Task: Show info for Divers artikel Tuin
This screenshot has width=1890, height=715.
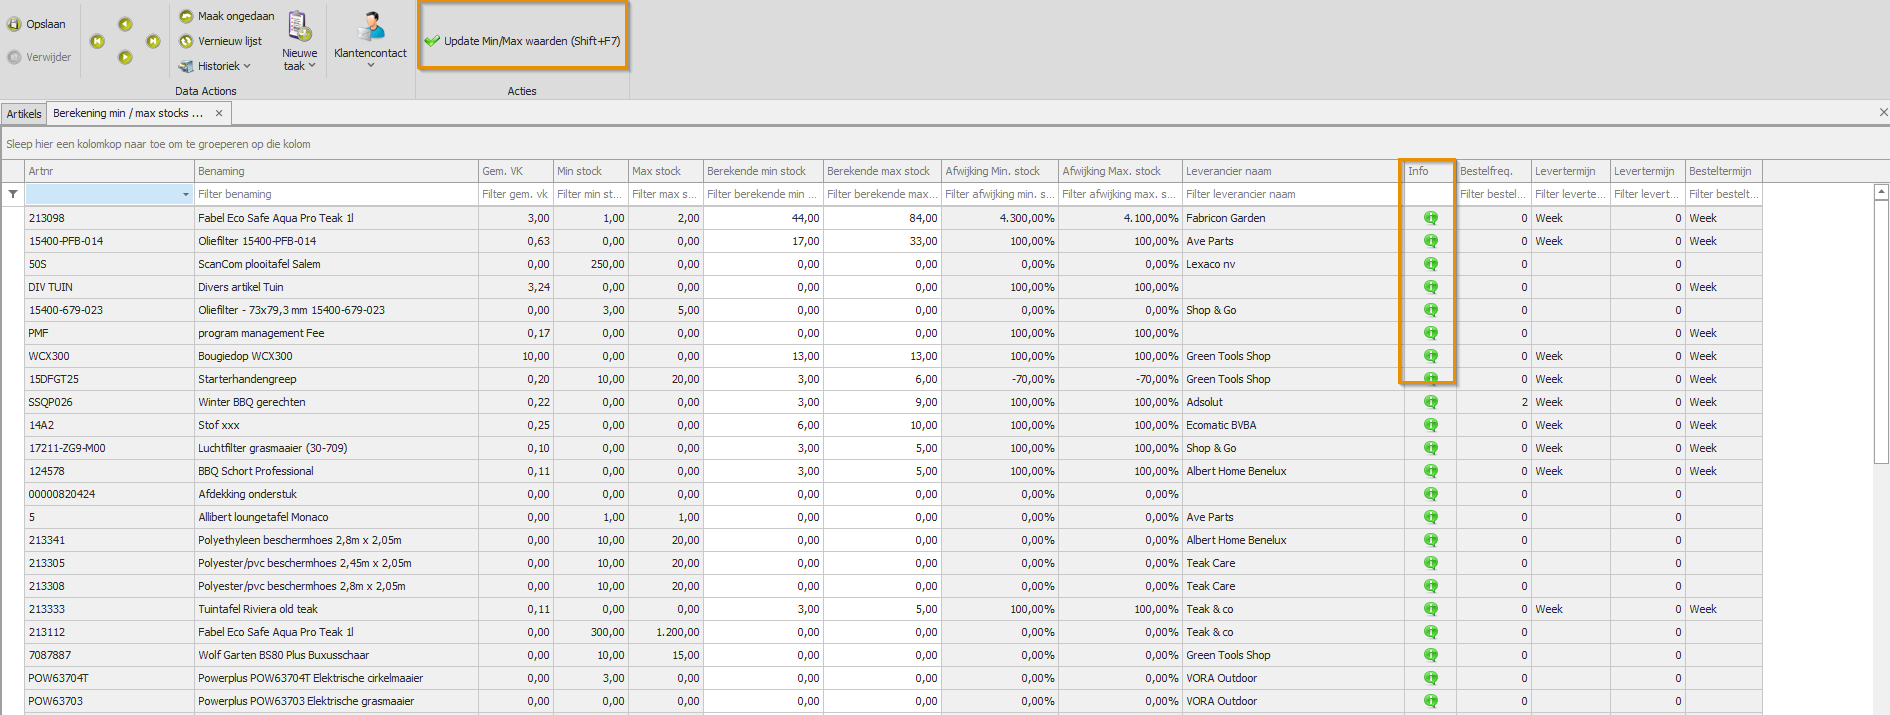Action: [1431, 287]
